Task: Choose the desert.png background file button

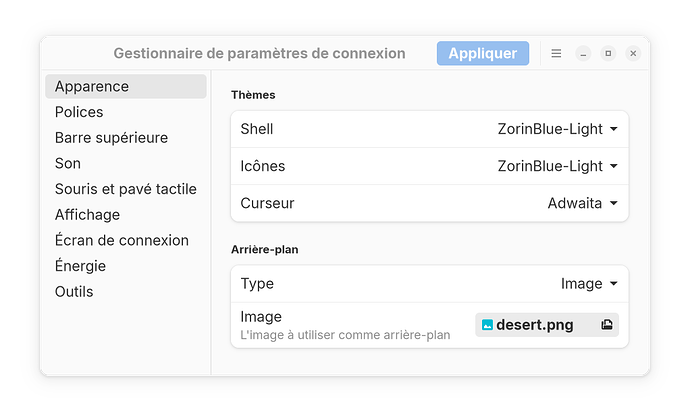Action: click(x=547, y=325)
